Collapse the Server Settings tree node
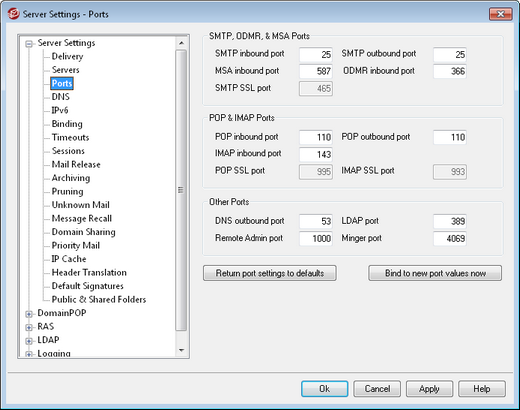This screenshot has height=410, width=520. click(29, 44)
